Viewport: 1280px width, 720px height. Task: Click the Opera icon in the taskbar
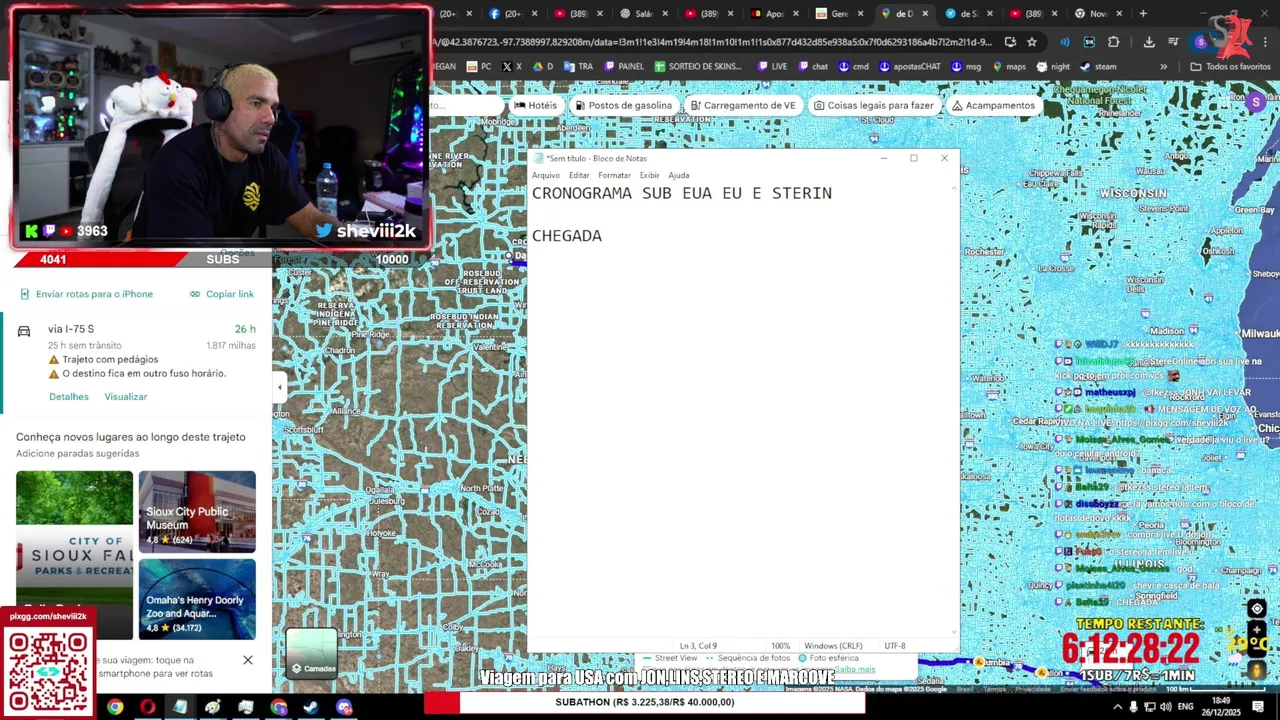click(148, 707)
